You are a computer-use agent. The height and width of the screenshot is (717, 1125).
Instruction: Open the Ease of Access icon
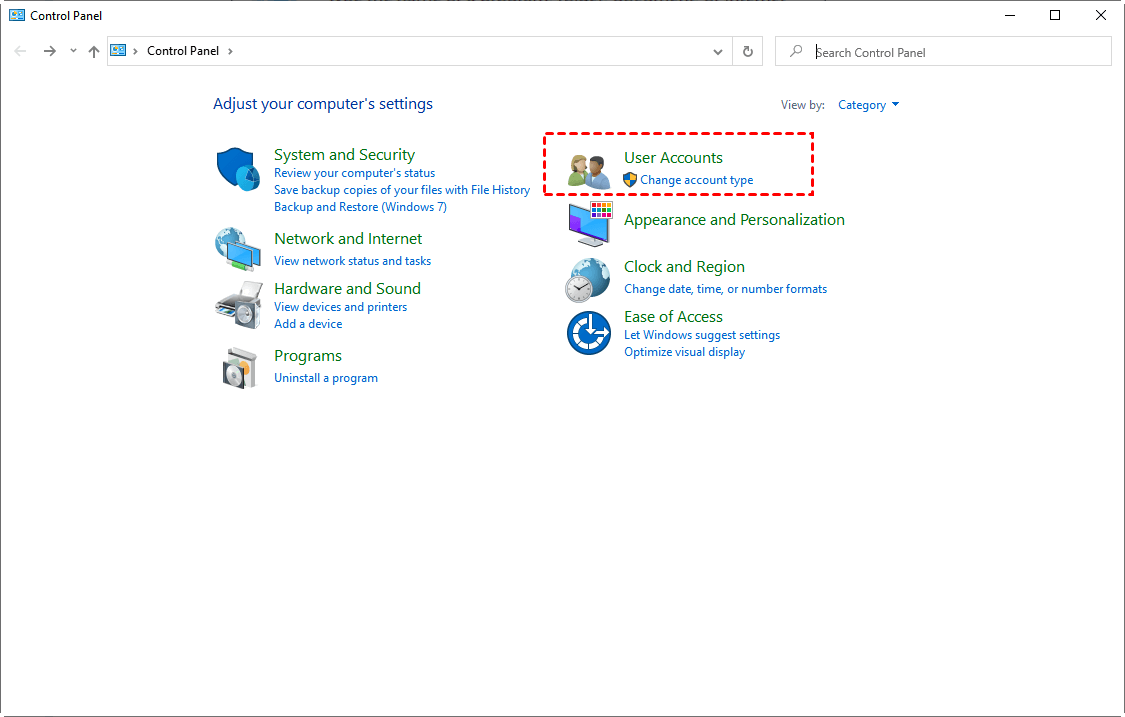tap(588, 333)
